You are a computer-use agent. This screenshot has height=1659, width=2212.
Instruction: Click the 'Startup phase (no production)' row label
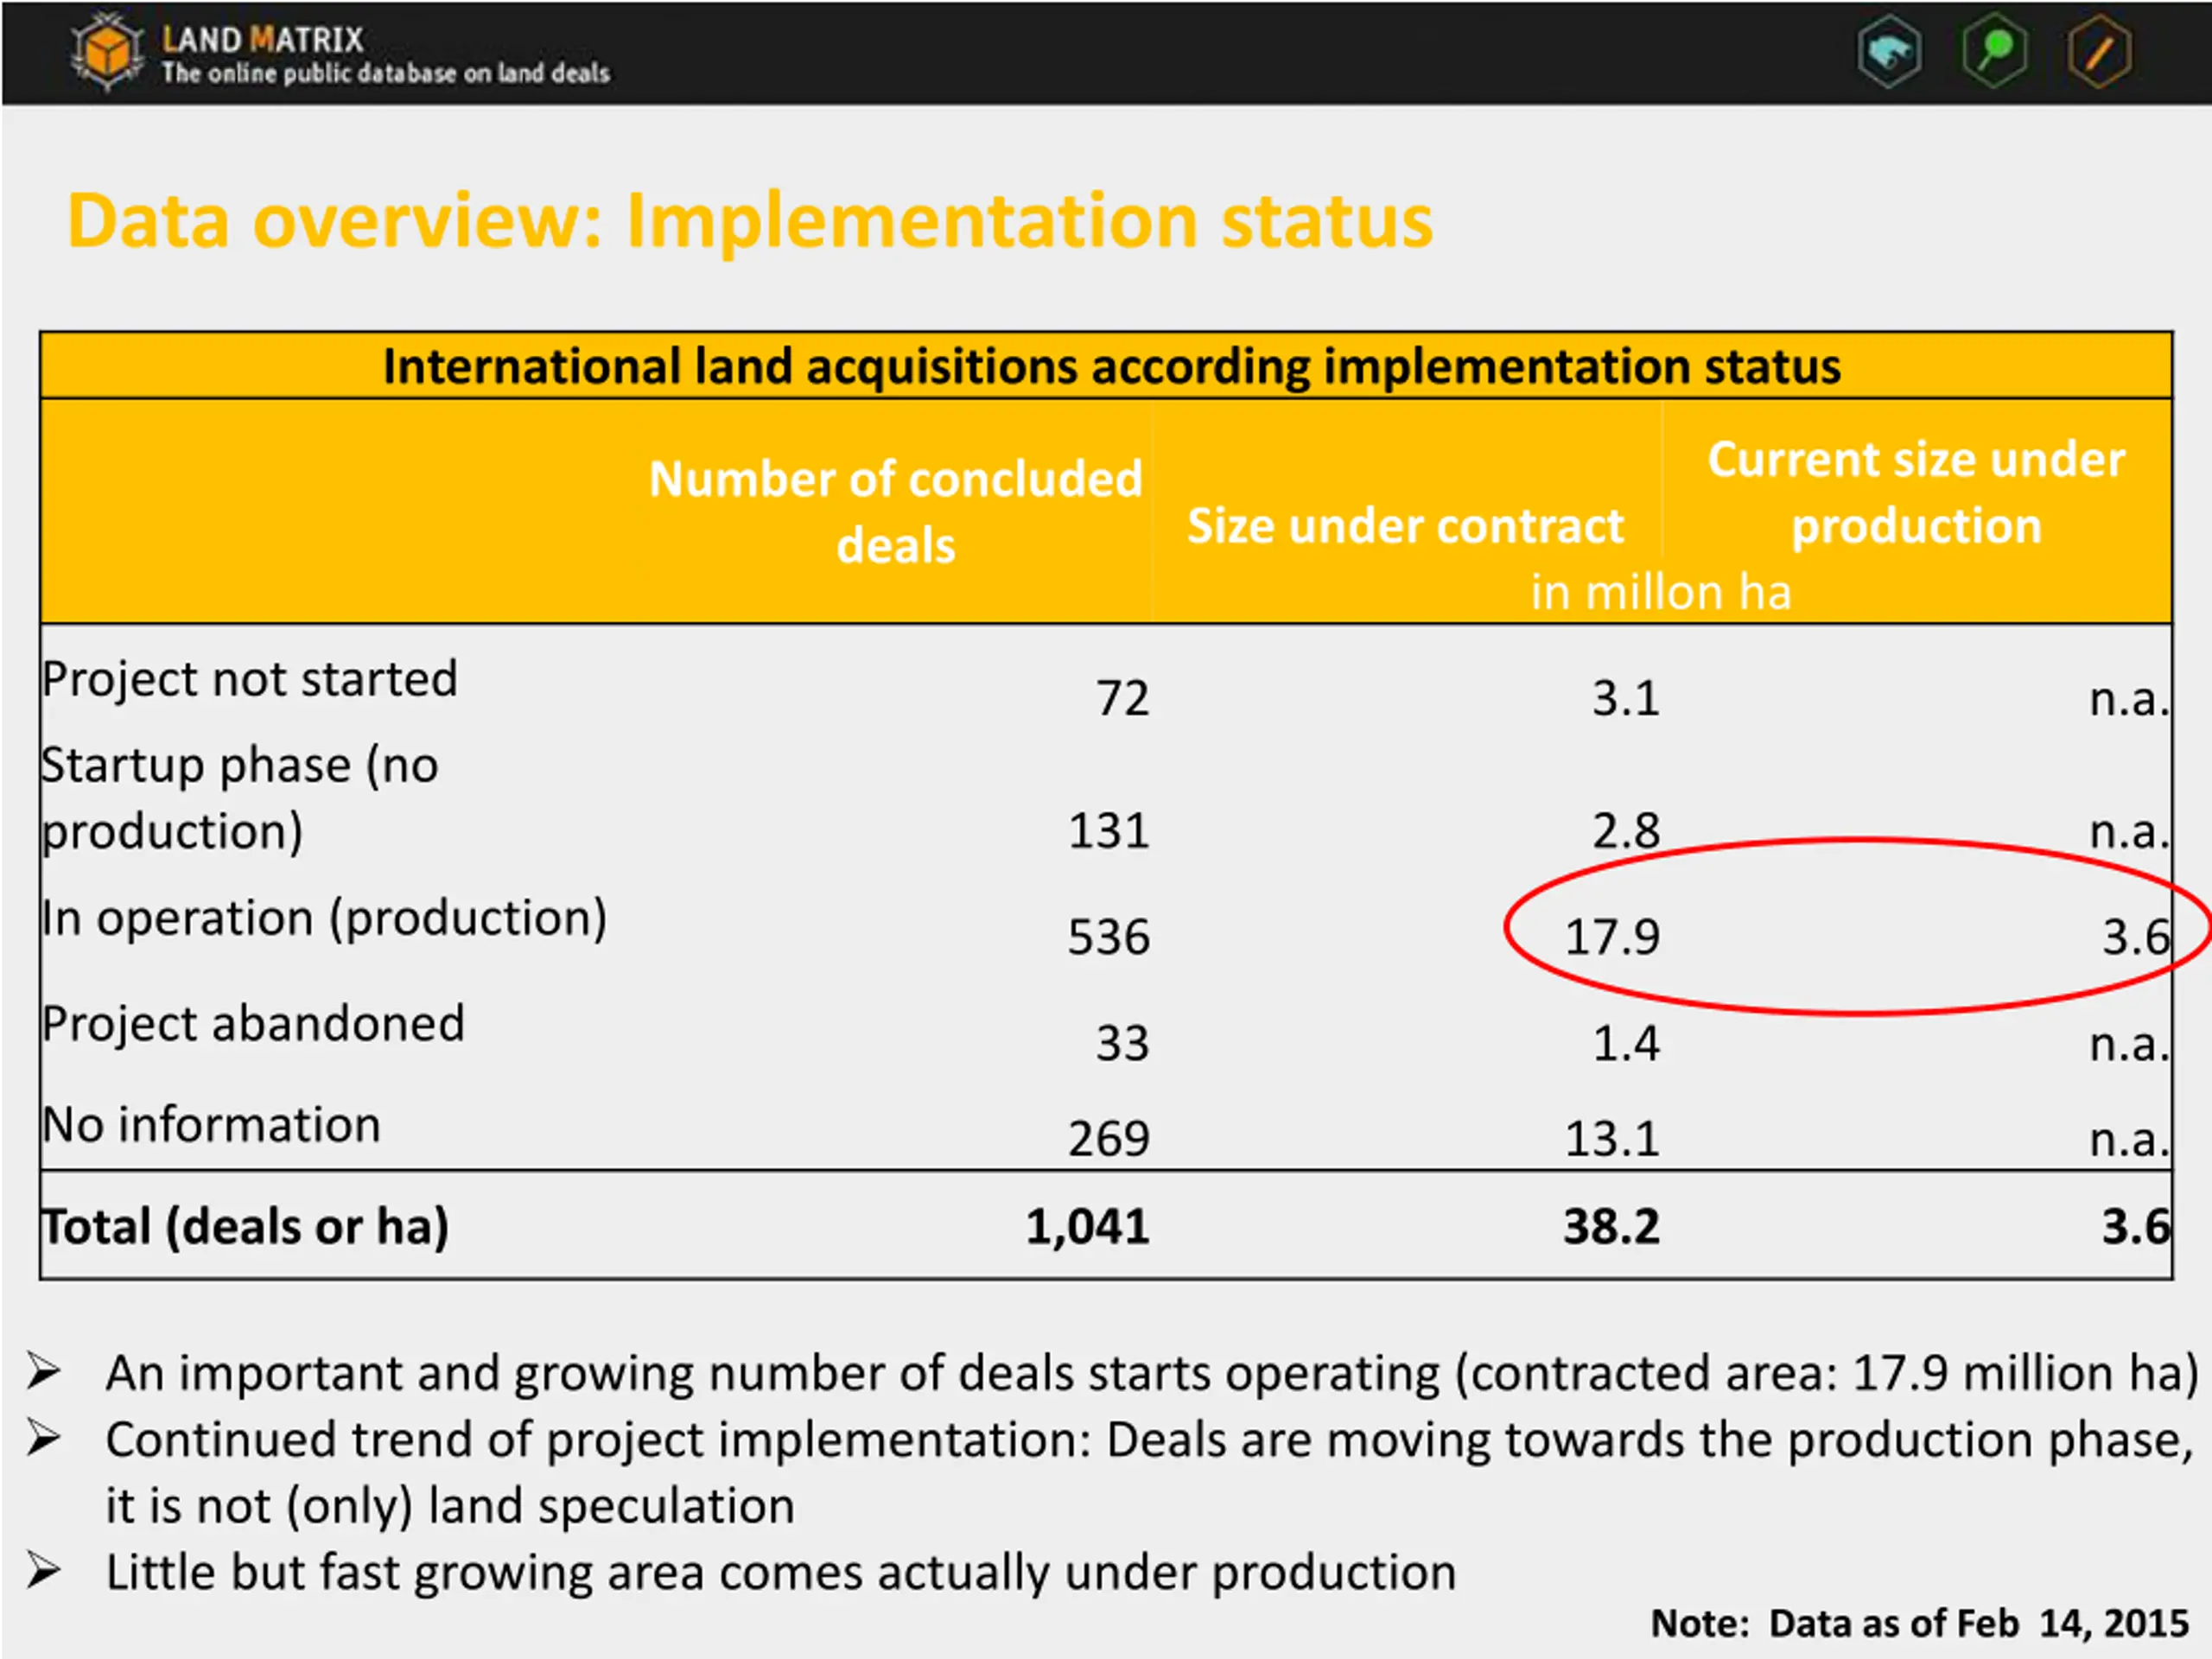240,798
